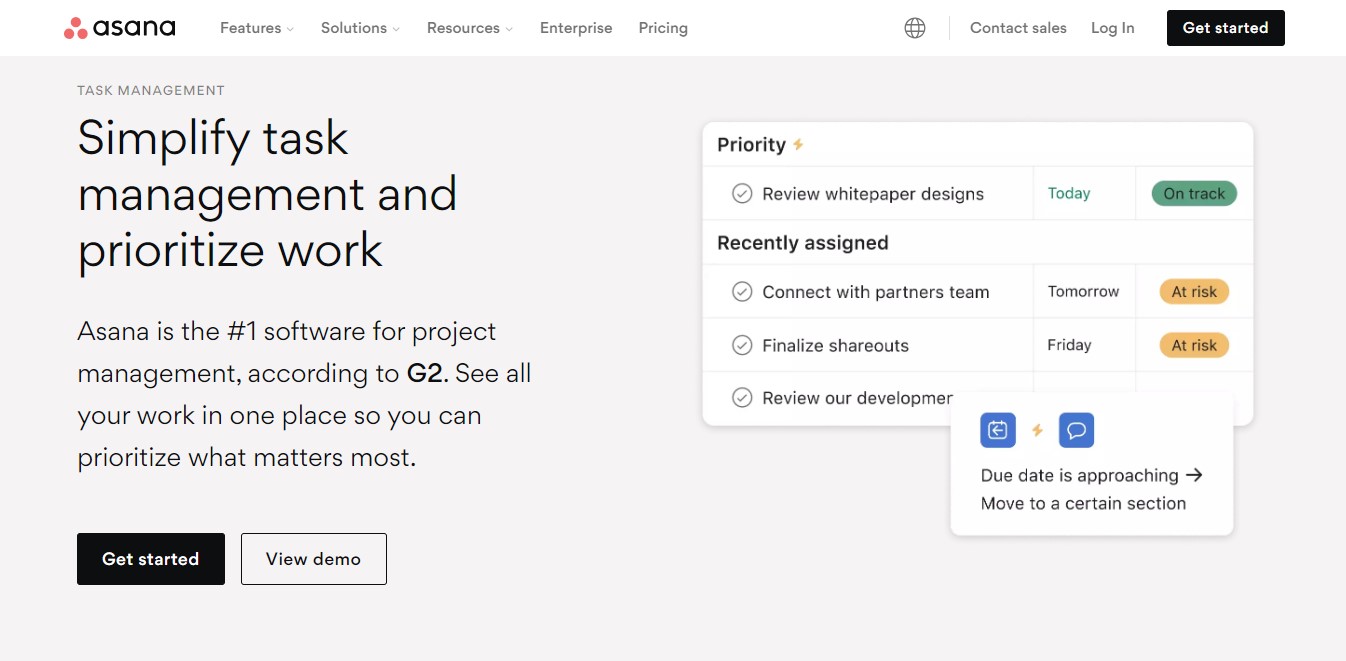Click Contact sales link
The image size is (1346, 661).
tap(1018, 28)
